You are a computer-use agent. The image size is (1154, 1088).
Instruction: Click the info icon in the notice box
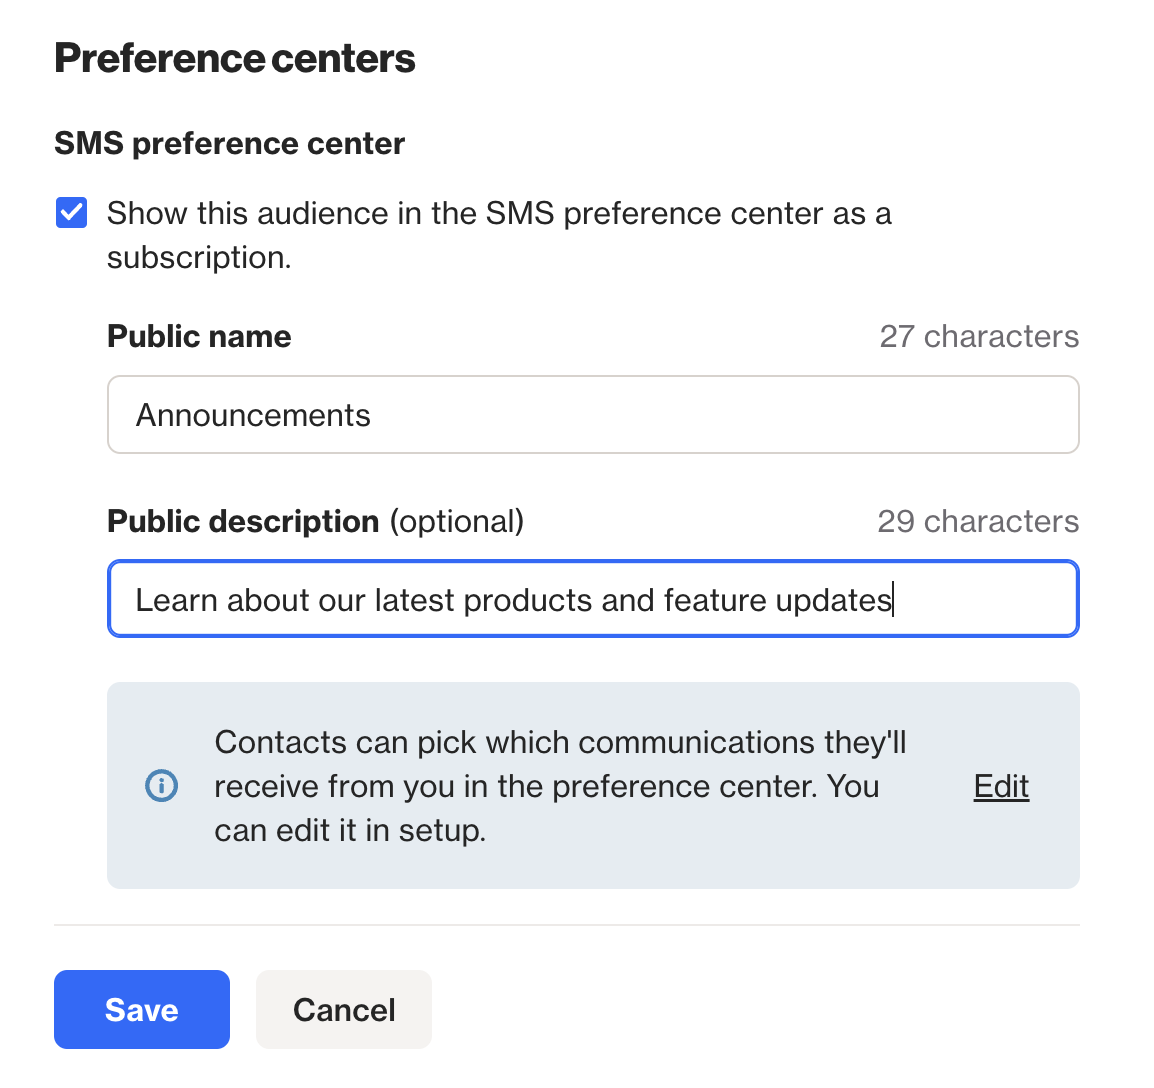(161, 786)
